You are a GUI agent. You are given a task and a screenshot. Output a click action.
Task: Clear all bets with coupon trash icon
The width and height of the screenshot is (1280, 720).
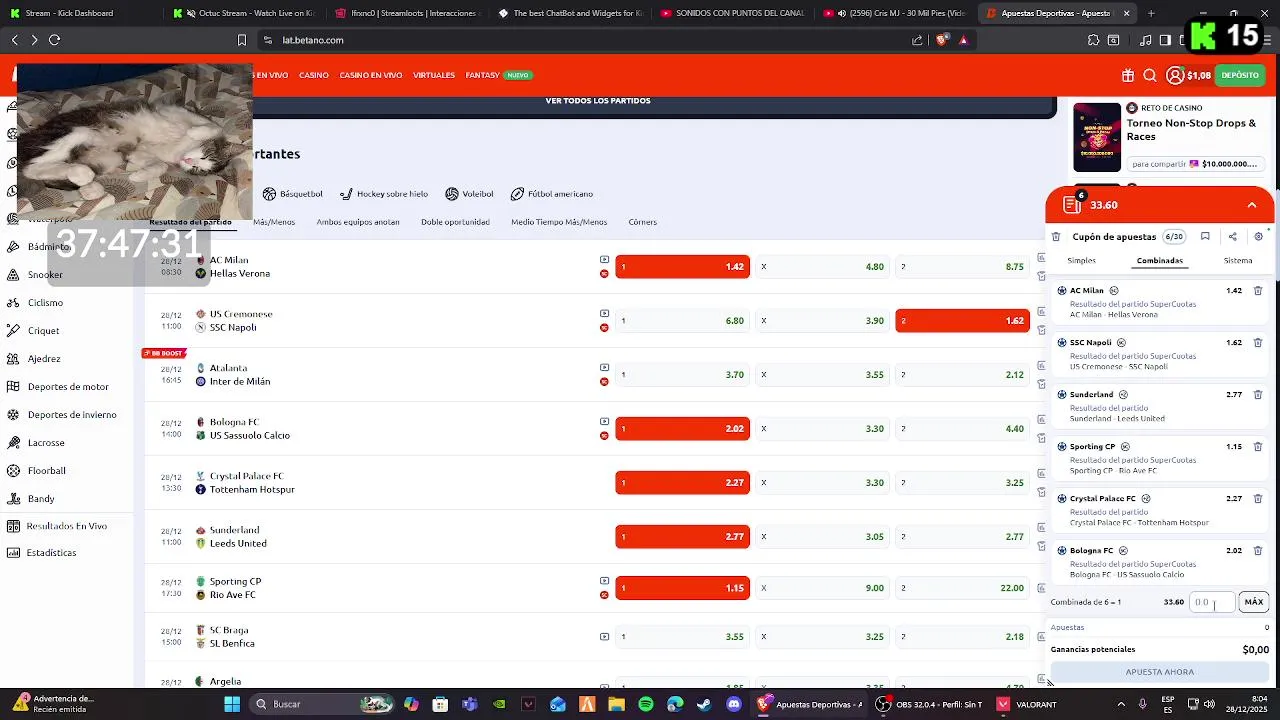click(1055, 237)
